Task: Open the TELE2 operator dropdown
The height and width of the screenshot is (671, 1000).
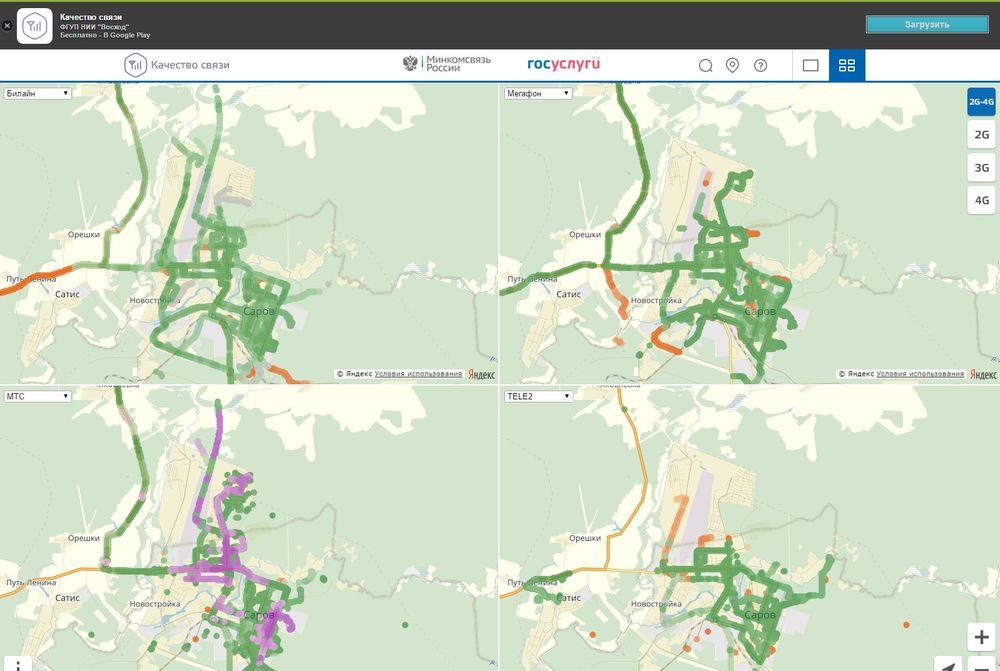Action: point(538,396)
